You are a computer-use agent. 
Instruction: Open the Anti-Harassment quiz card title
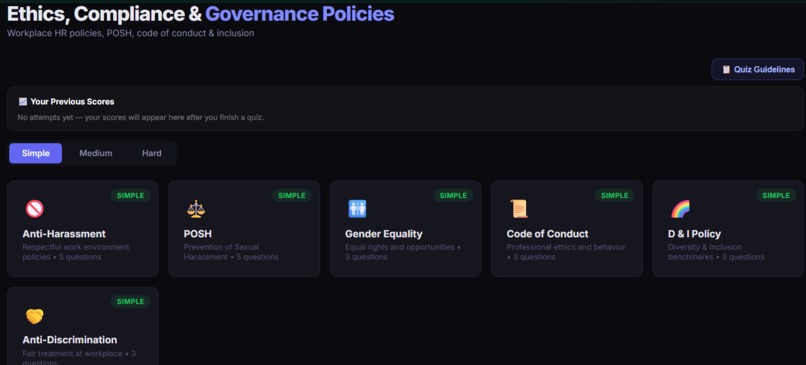64,234
